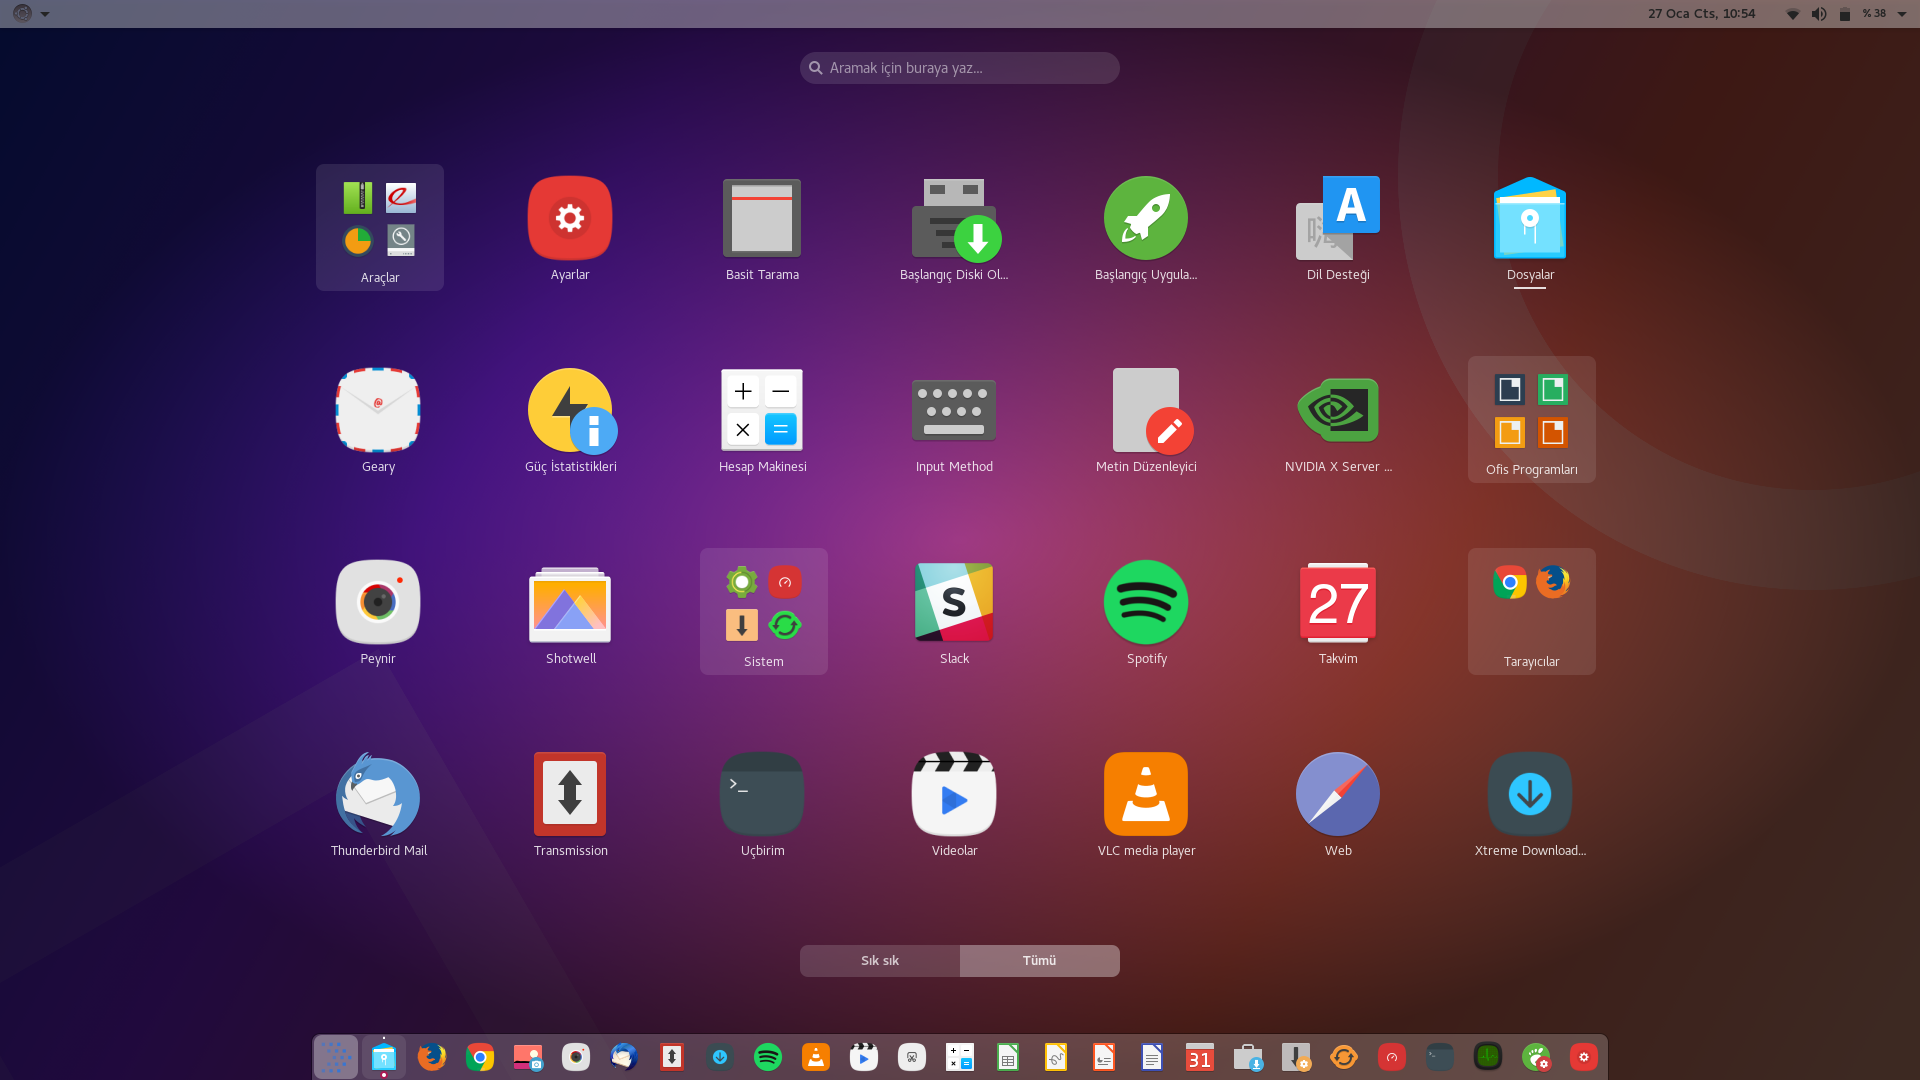Click Spotify in the dock

tap(768, 1057)
